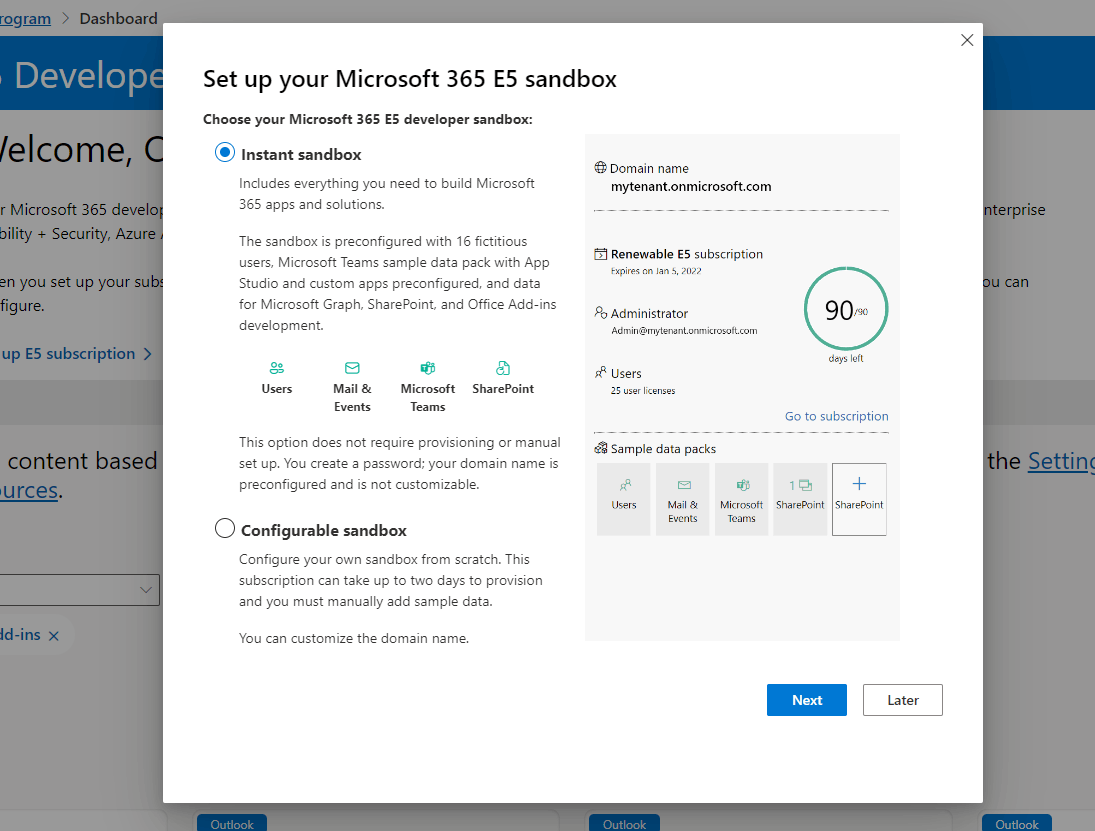The height and width of the screenshot is (831, 1095).
Task: Open the Go to subscription link
Action: 837,416
